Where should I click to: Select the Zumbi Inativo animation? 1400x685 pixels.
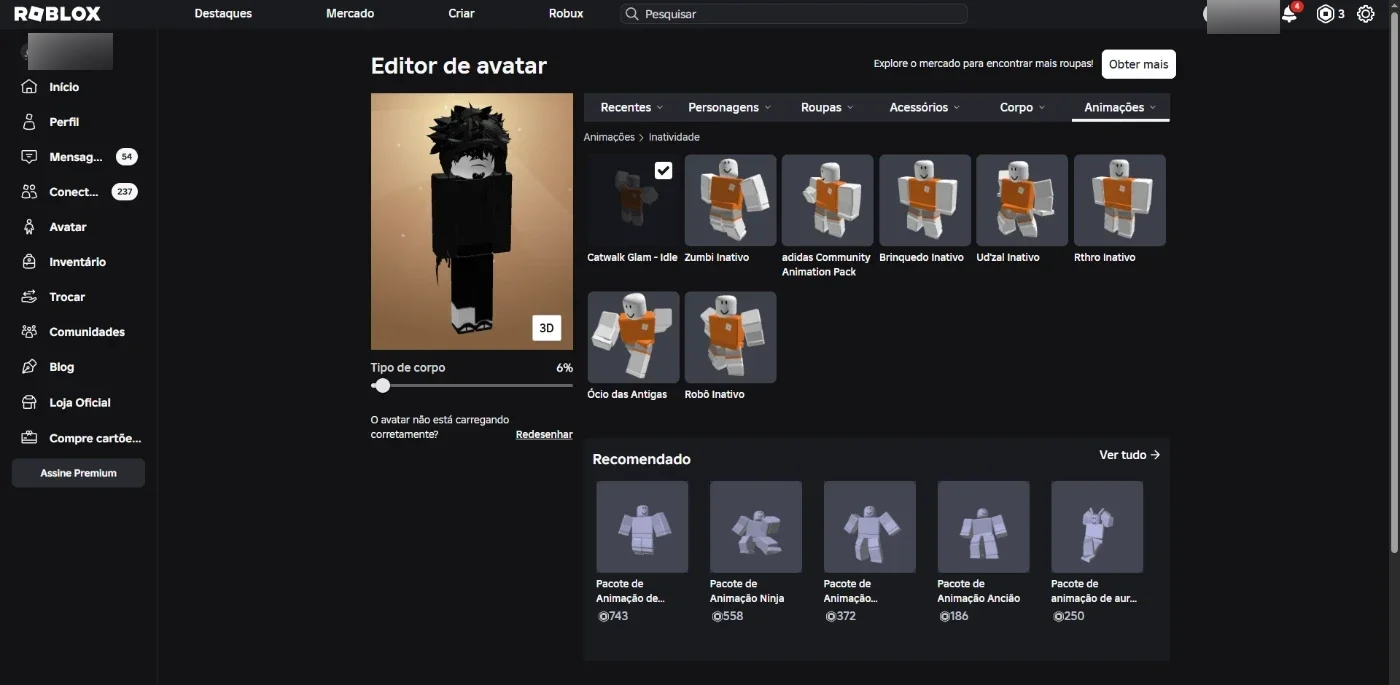(x=730, y=200)
